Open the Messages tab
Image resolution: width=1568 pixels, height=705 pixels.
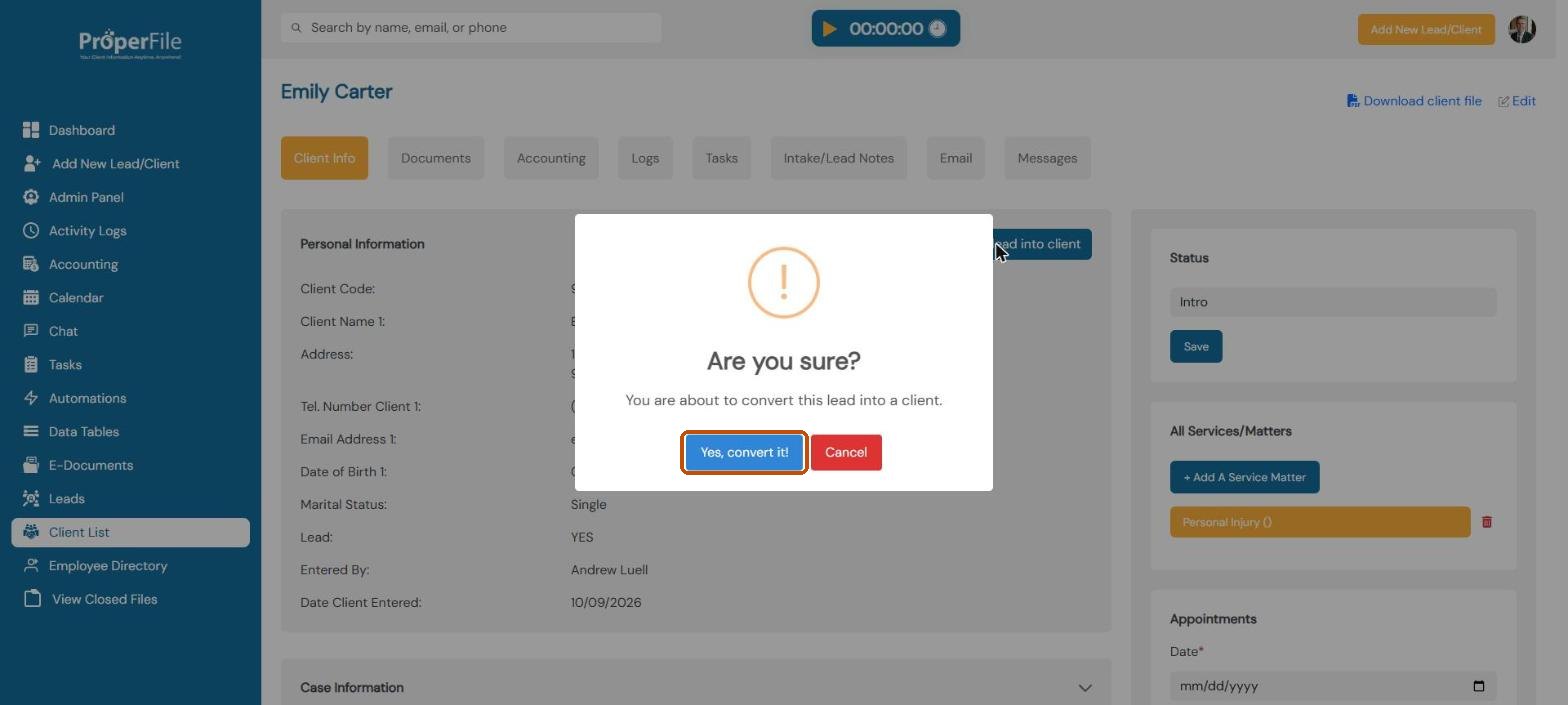(x=1047, y=158)
